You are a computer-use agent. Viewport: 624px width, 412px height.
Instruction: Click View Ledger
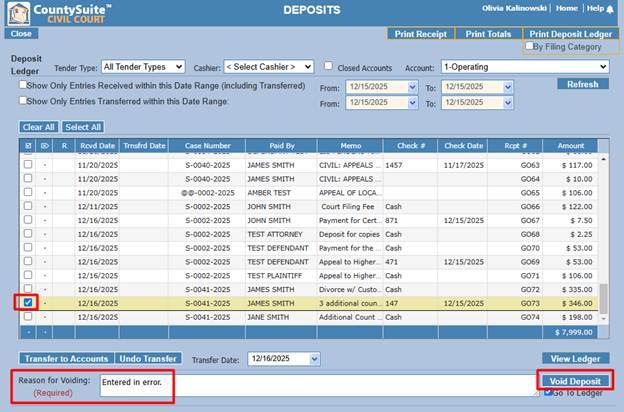pos(575,359)
